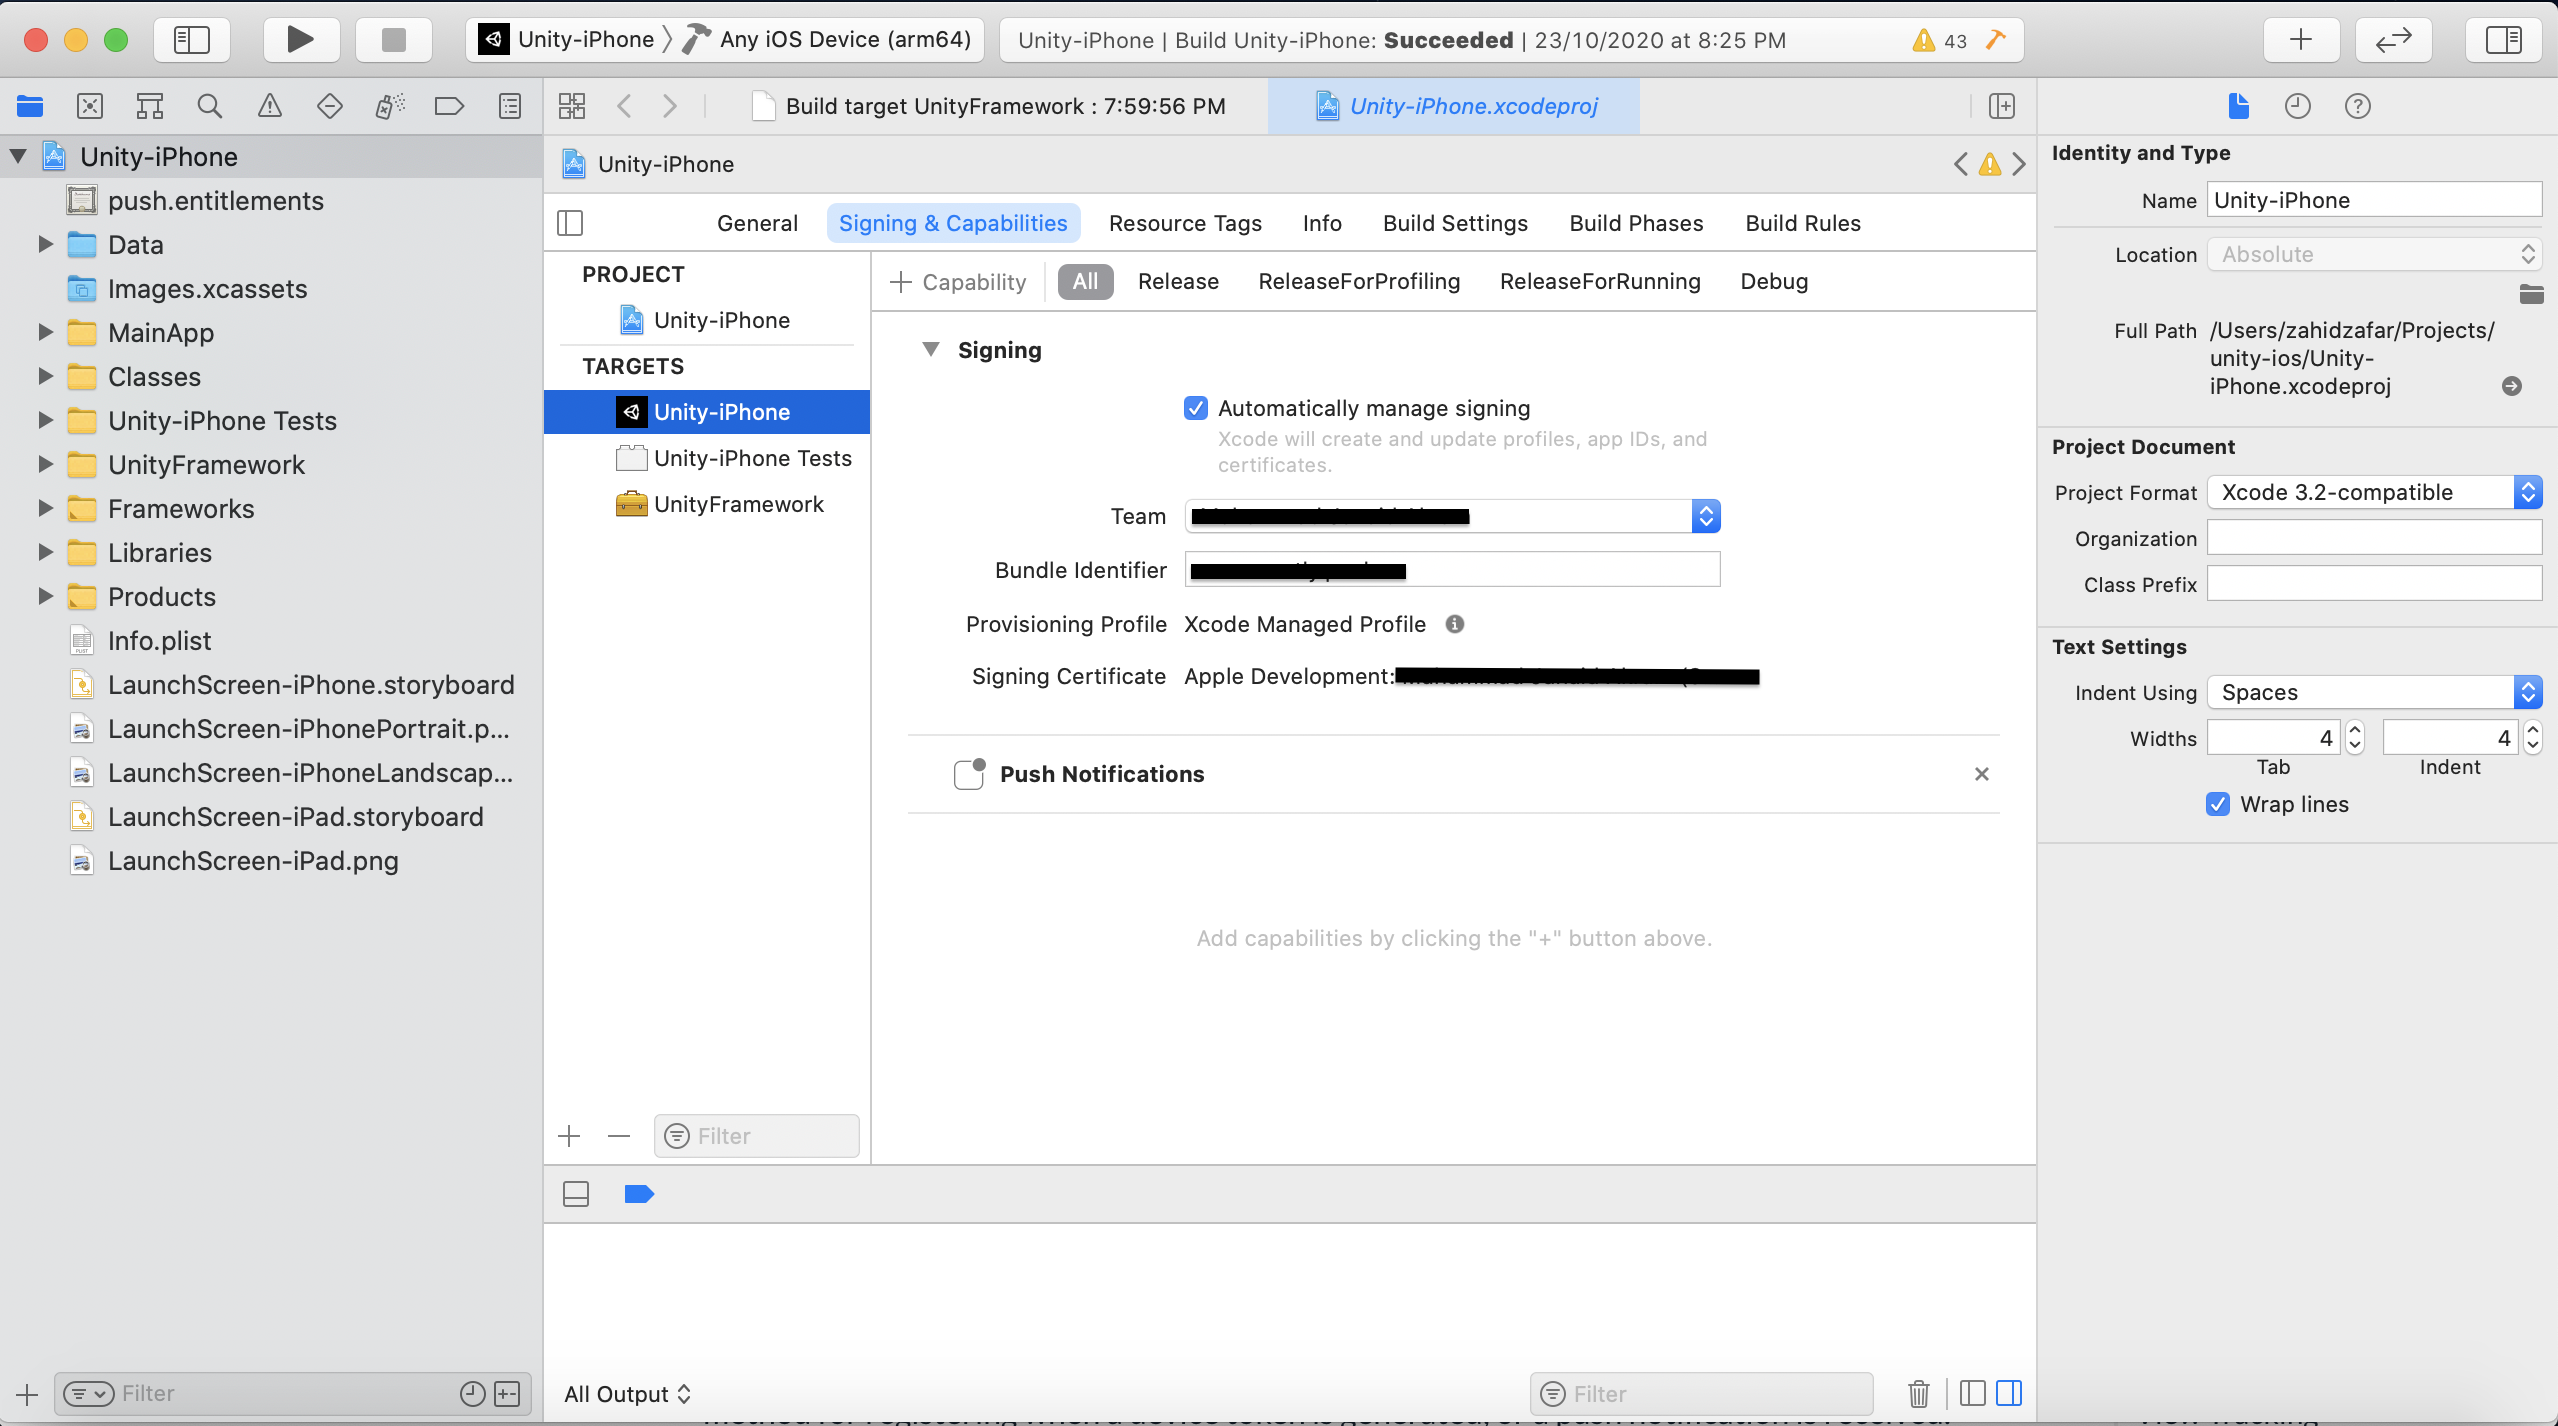
Task: Stop the running task
Action: (x=394, y=40)
